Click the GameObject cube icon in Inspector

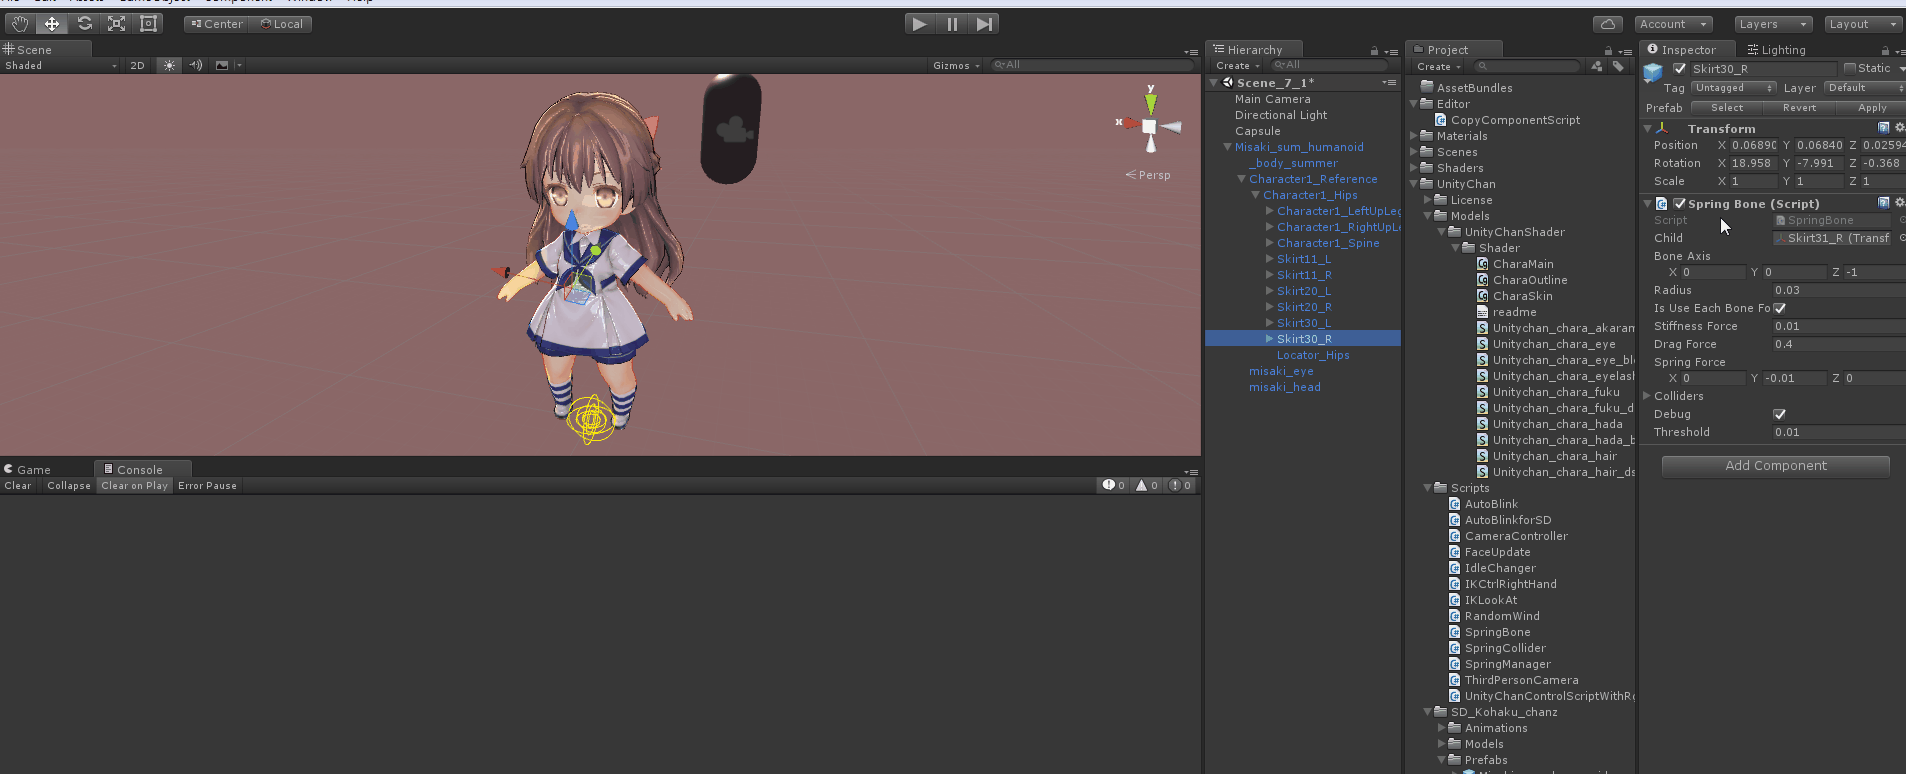1653,72
